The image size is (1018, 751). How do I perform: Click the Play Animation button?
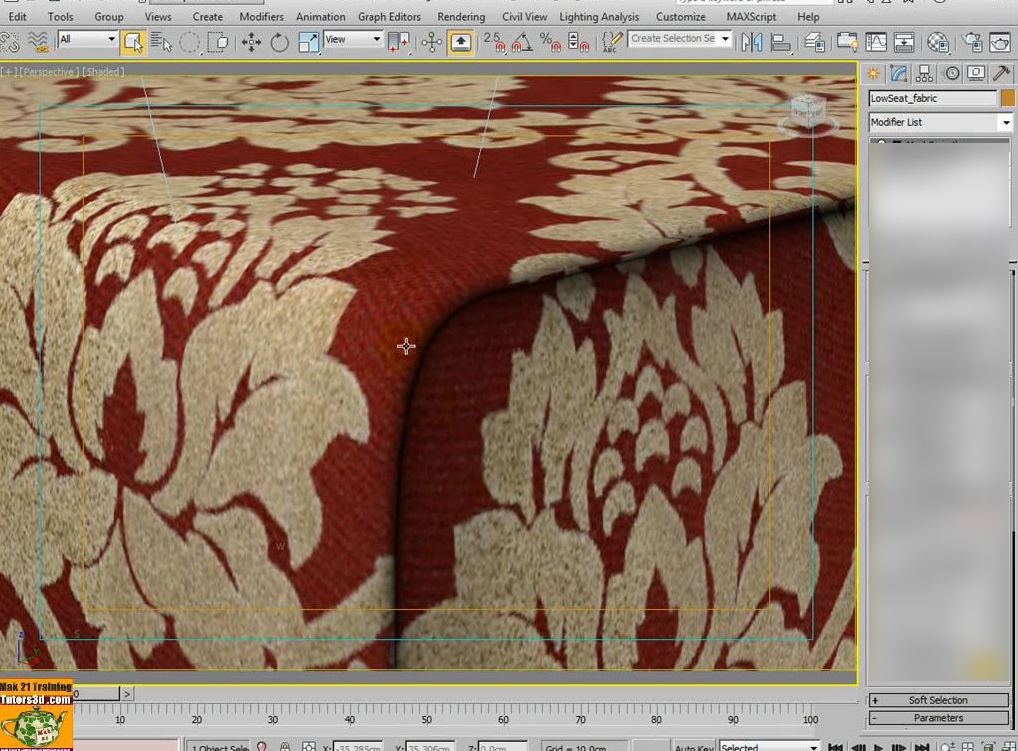(x=878, y=747)
